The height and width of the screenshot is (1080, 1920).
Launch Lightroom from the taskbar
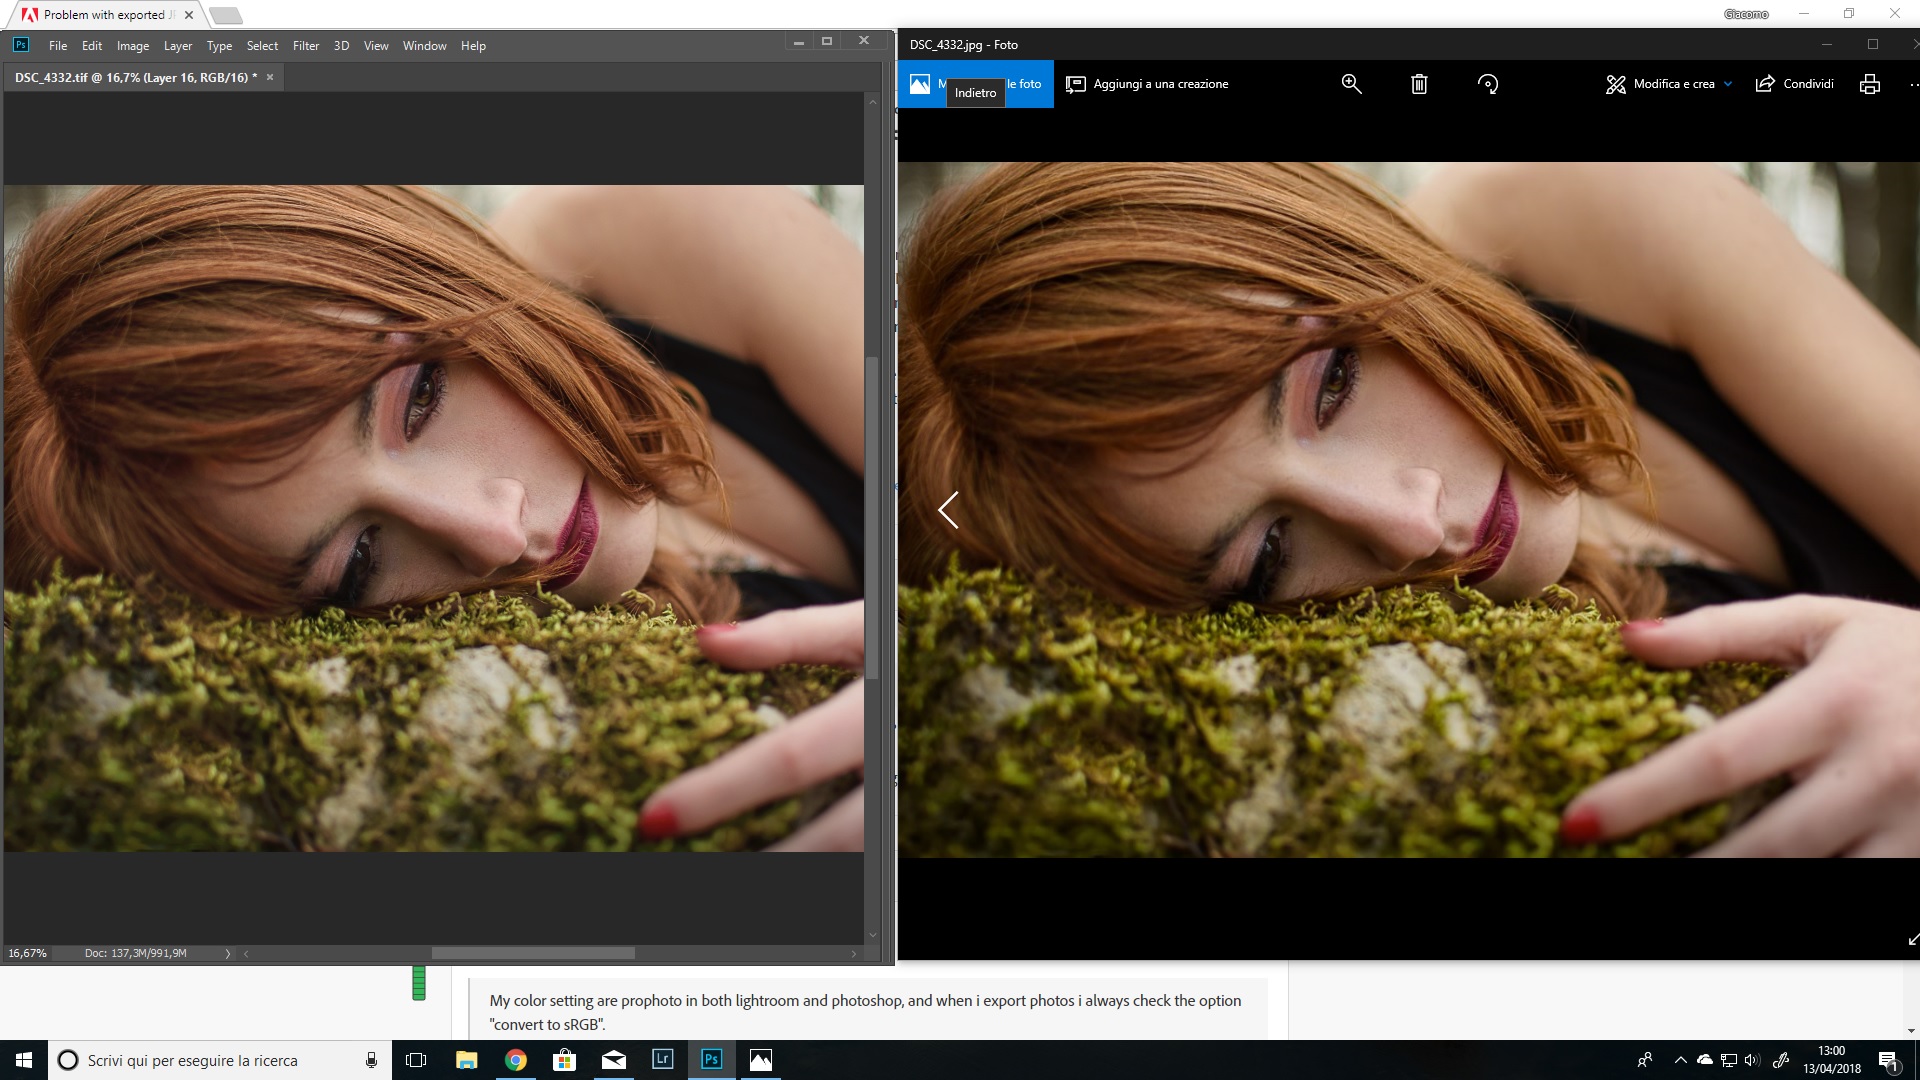[662, 1060]
